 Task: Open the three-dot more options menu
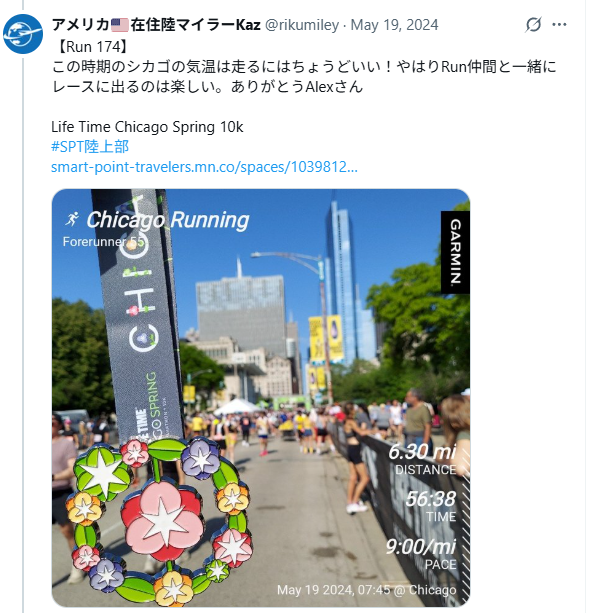[x=559, y=25]
